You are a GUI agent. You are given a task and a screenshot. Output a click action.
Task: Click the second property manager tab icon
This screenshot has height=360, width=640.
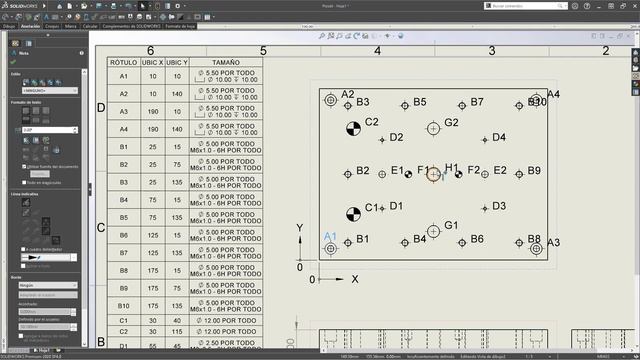(x=29, y=43)
